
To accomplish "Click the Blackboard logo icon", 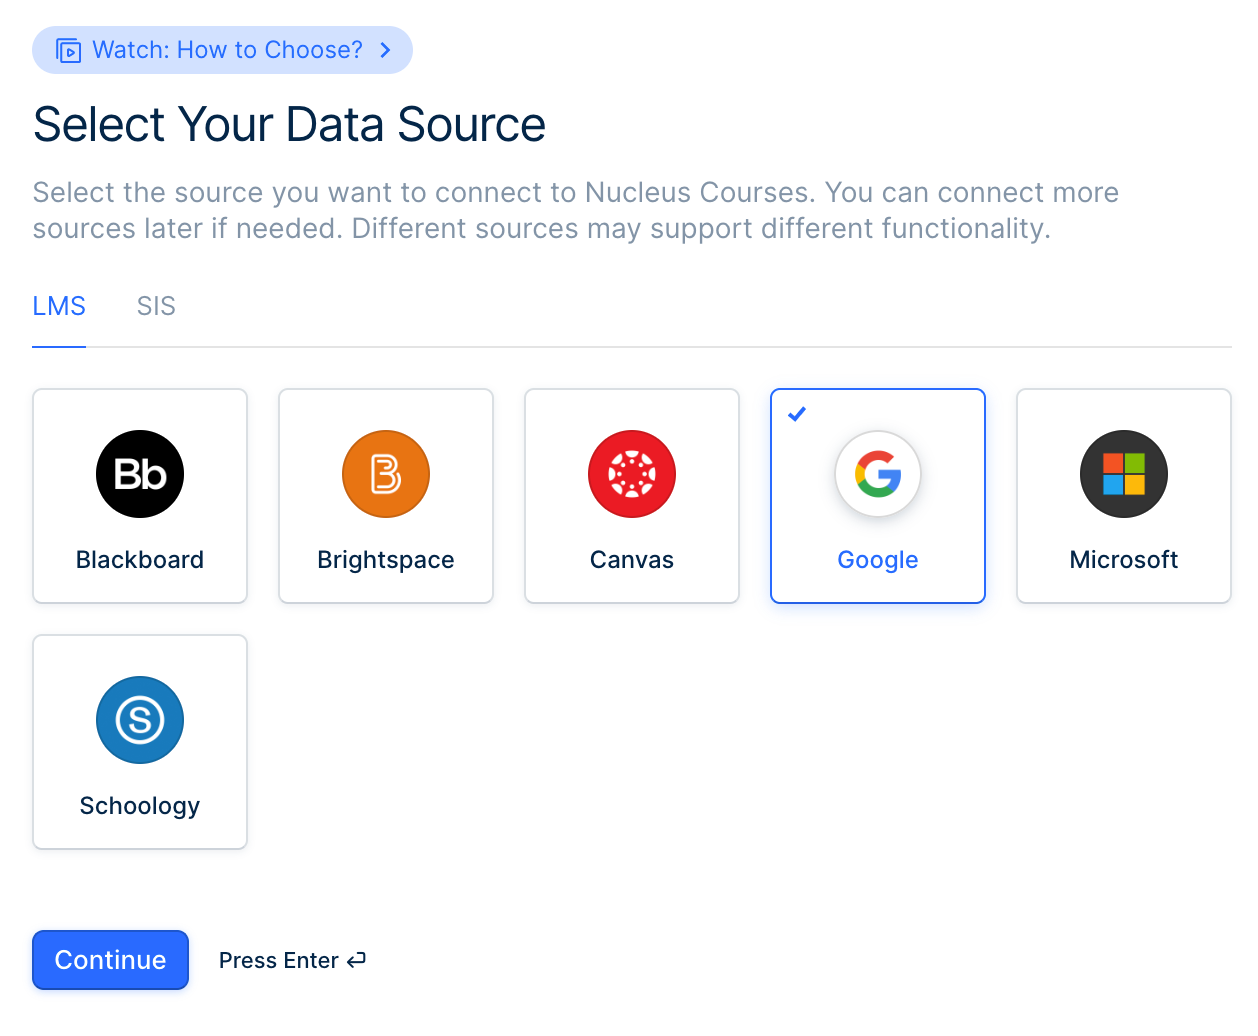I will click(x=140, y=474).
